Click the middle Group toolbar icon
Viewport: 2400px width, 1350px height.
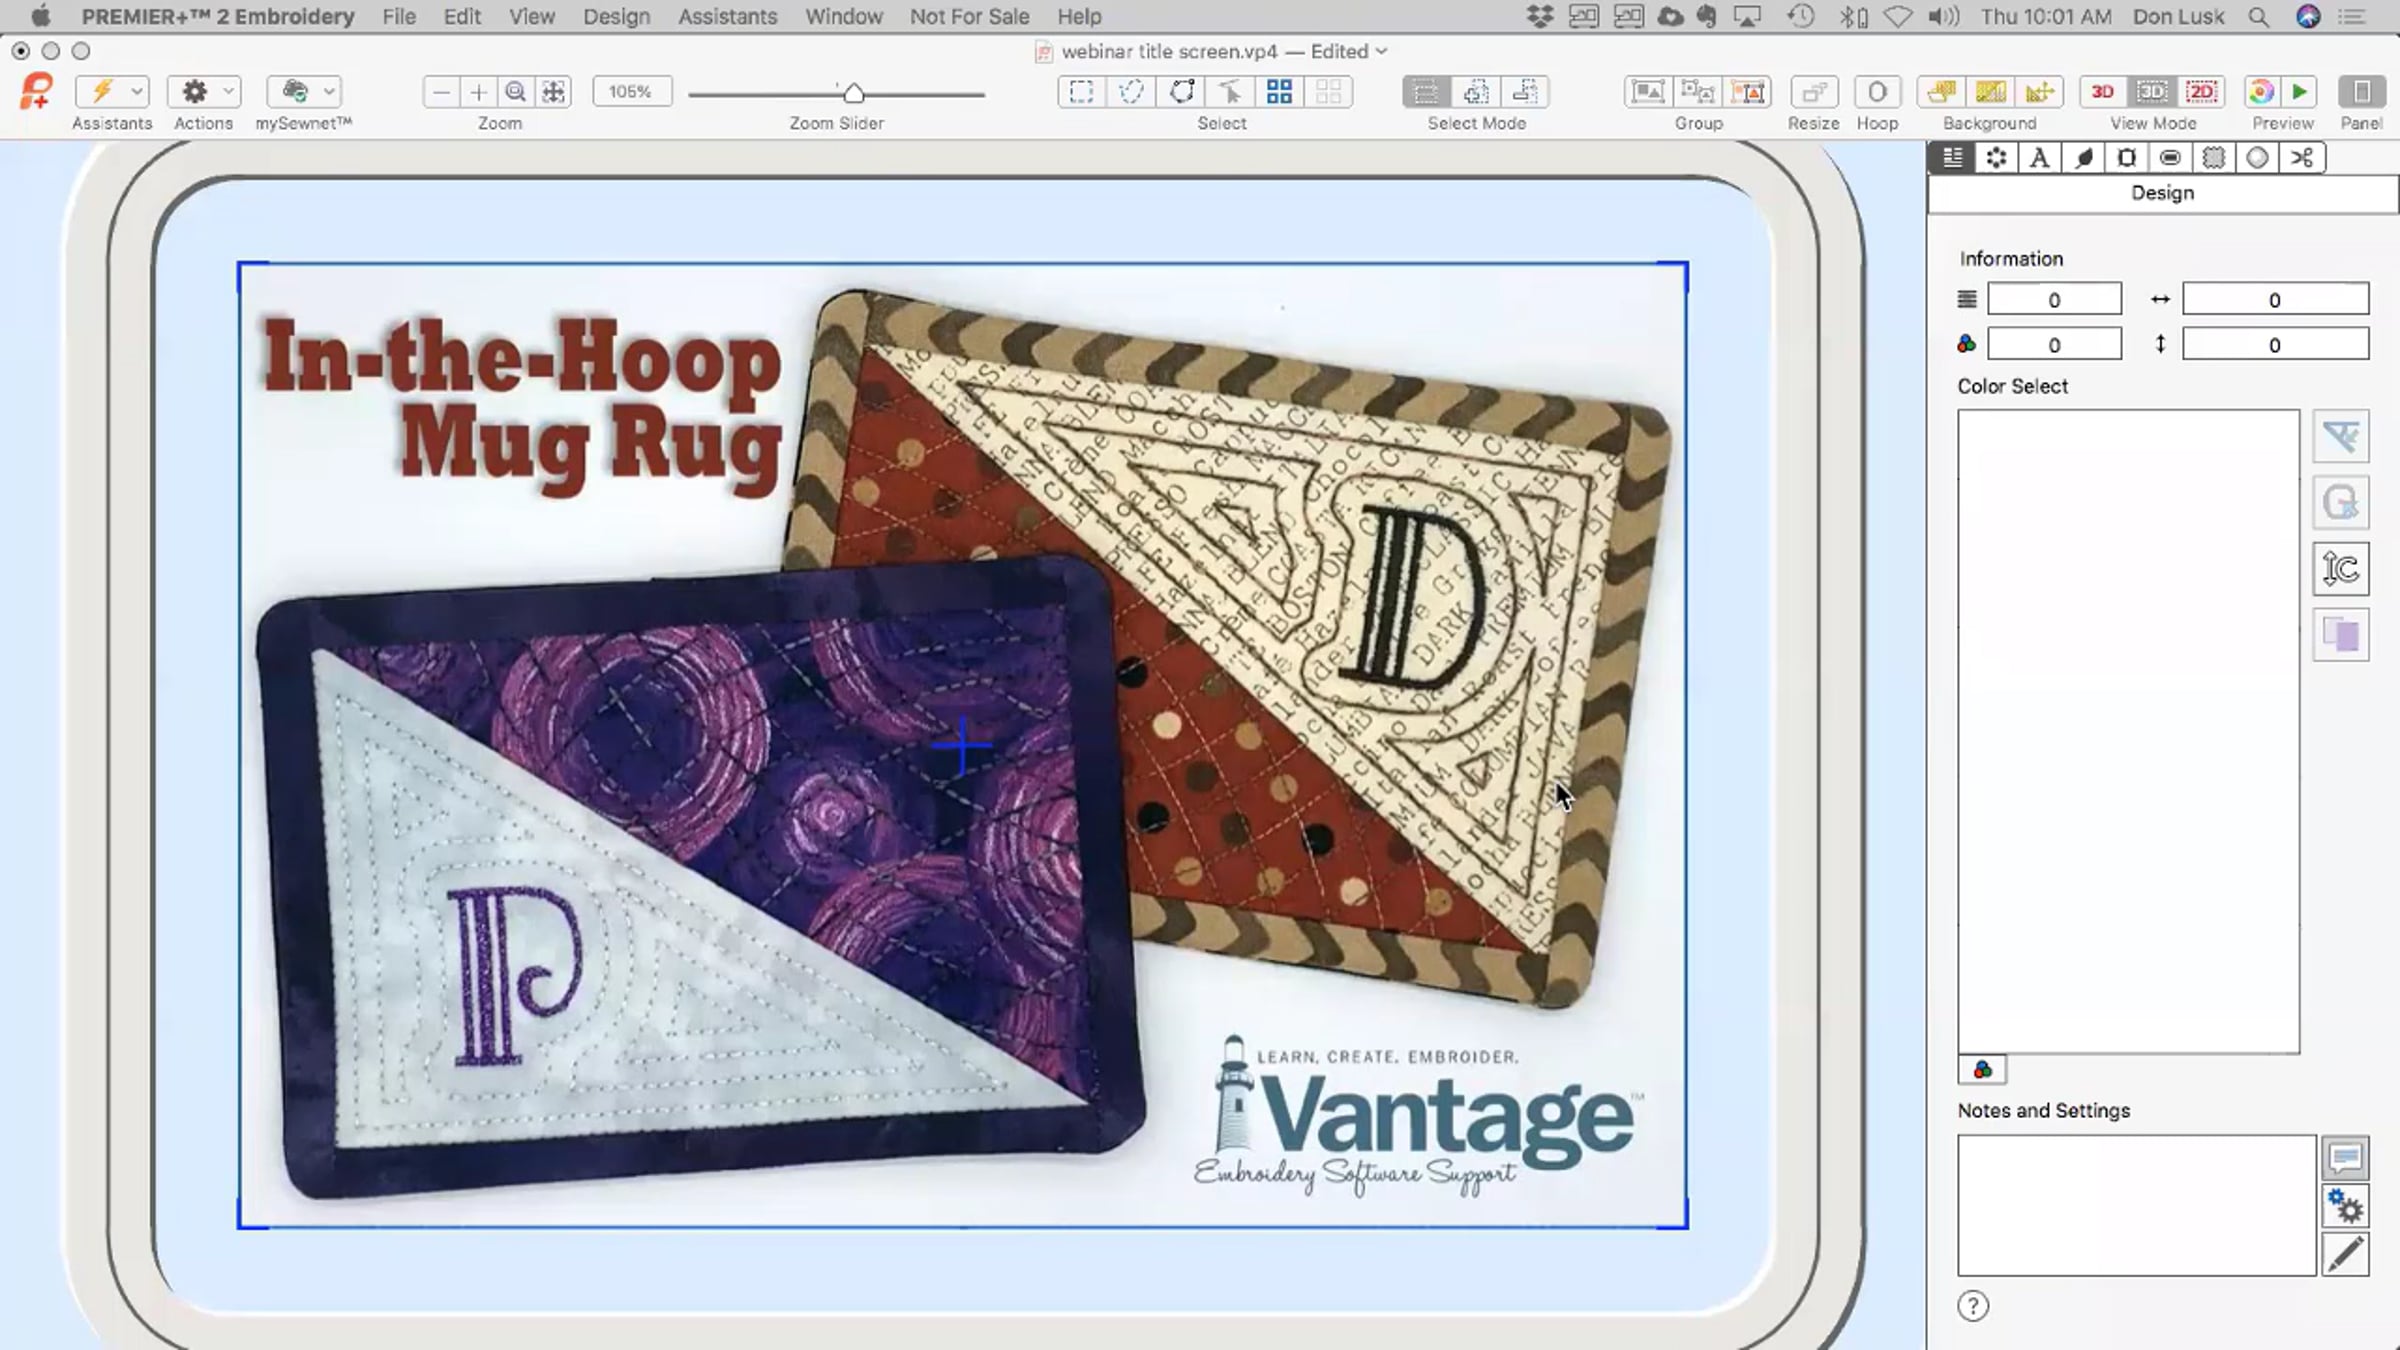click(1698, 92)
